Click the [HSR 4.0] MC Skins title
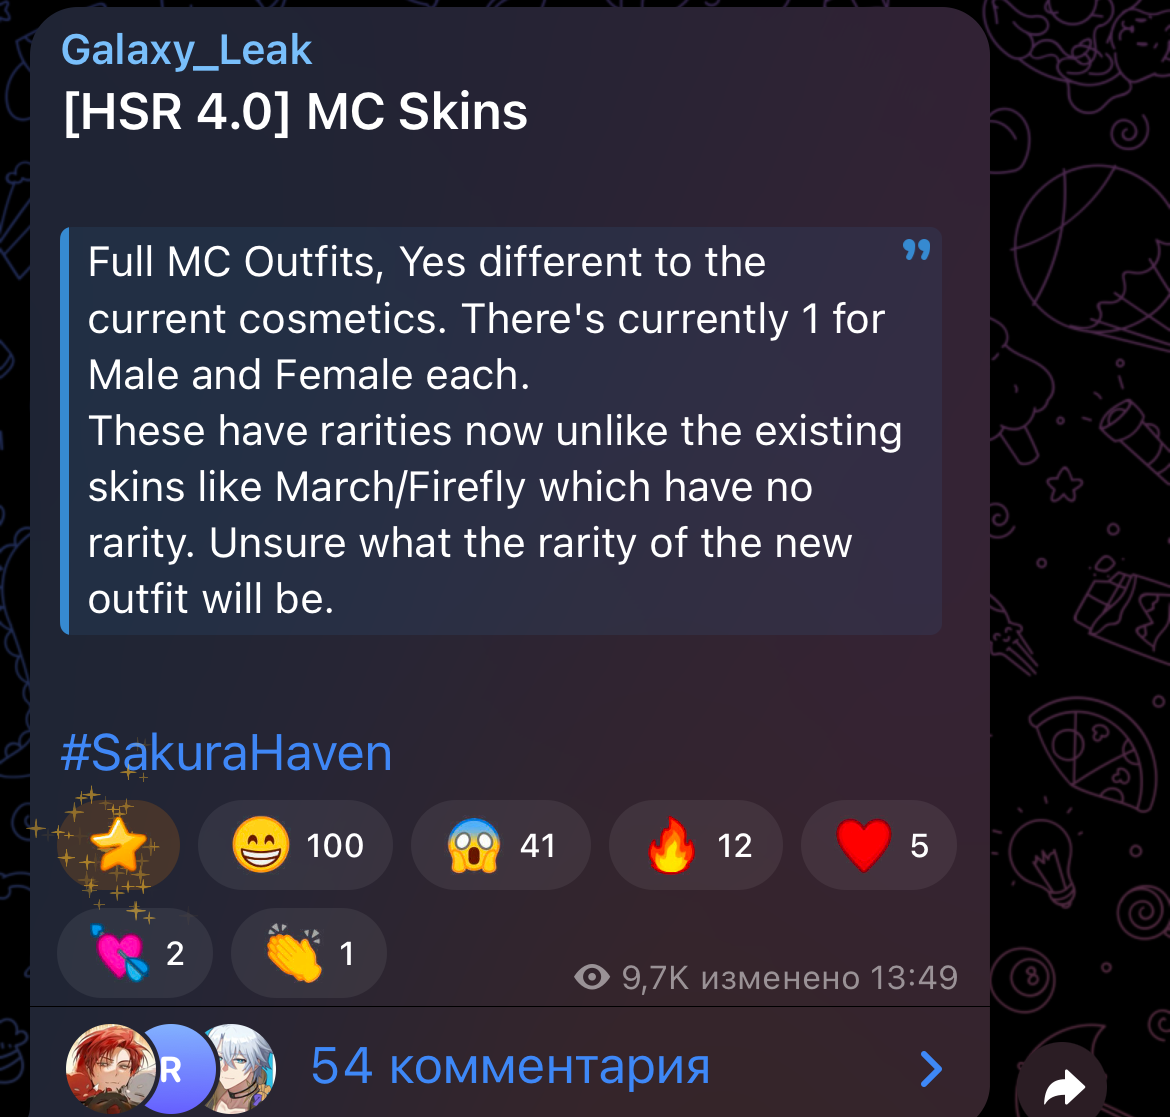The height and width of the screenshot is (1117, 1170). 295,112
